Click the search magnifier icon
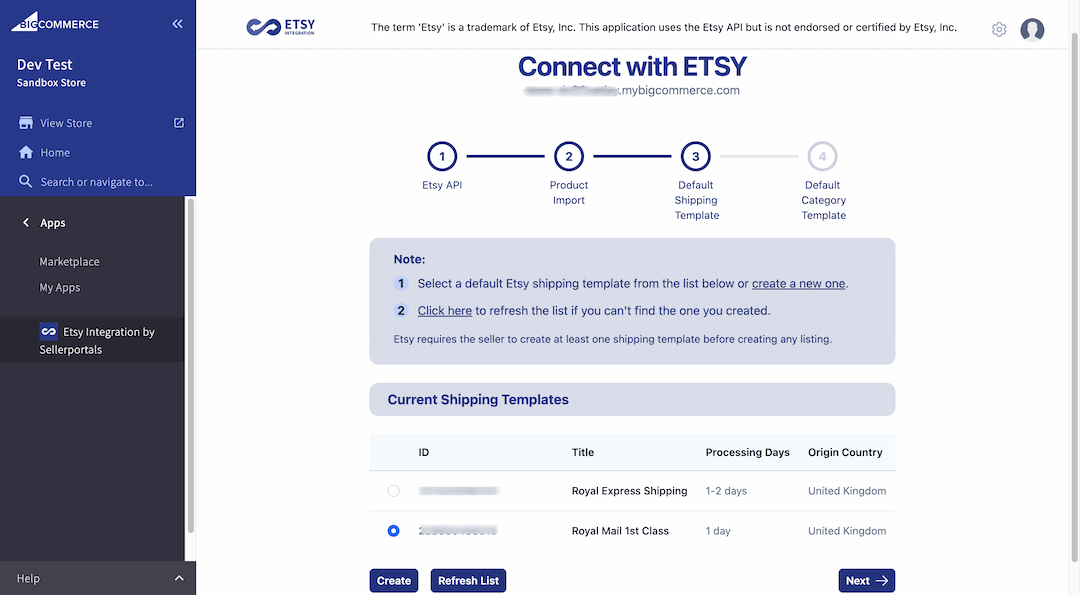1080x595 pixels. coord(25,181)
